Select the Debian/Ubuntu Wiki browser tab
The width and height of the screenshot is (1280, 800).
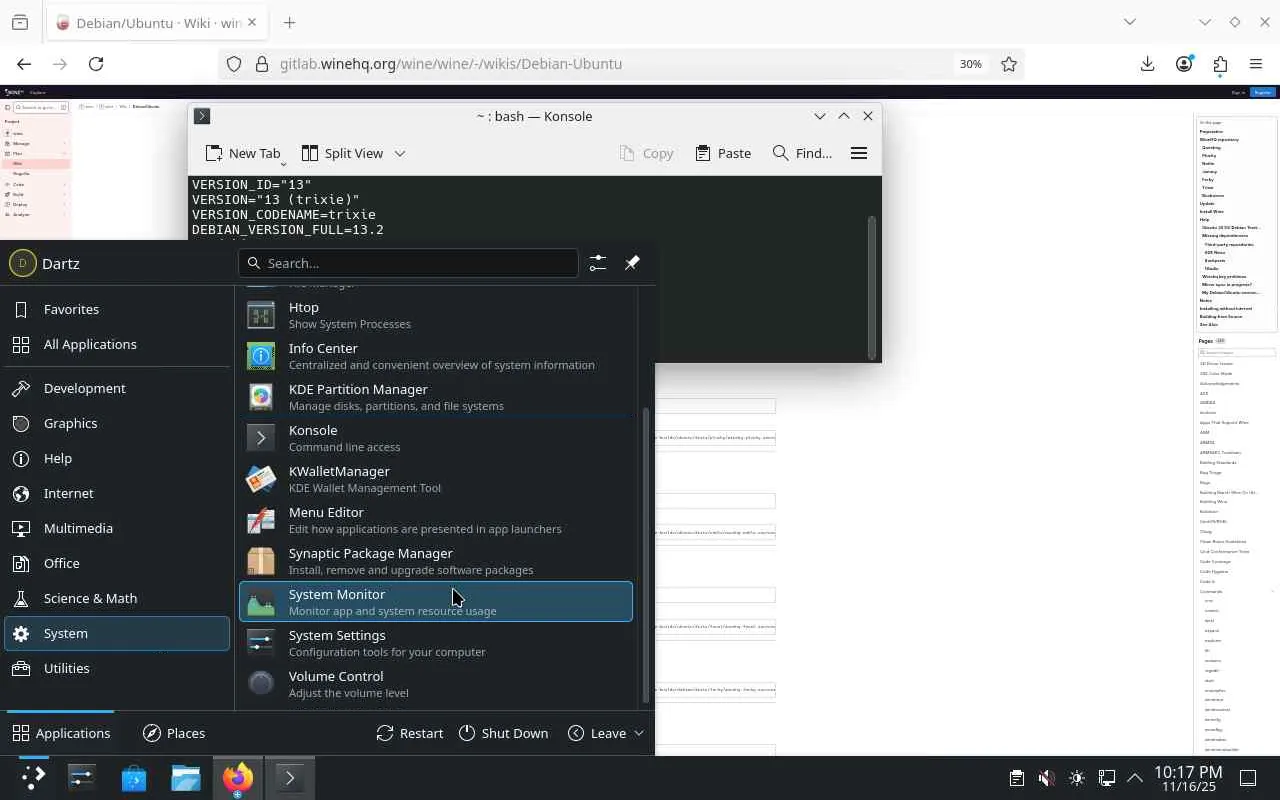click(x=157, y=22)
